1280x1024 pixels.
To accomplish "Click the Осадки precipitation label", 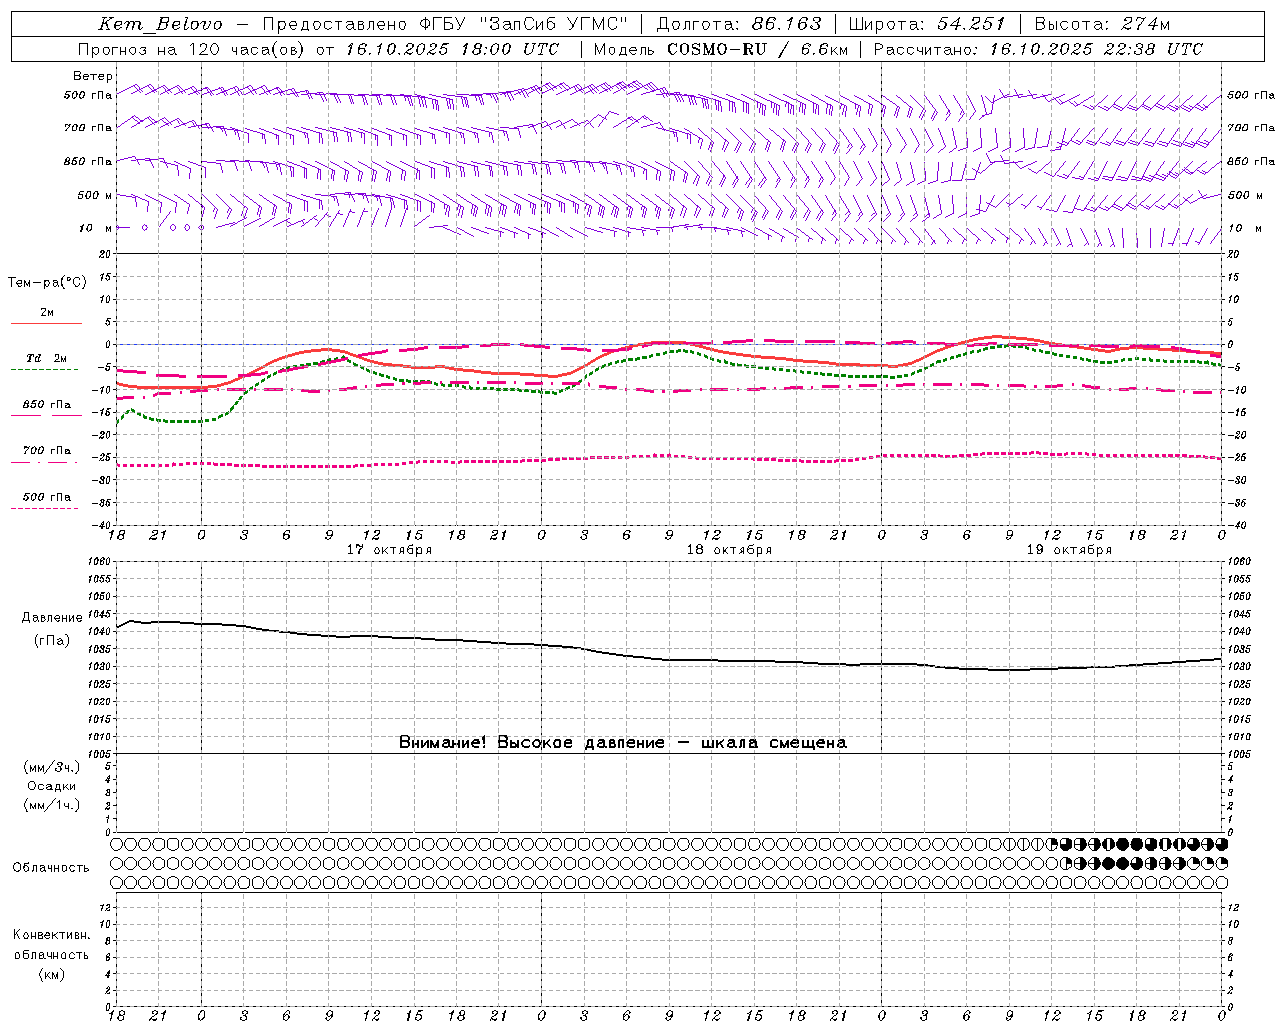I will tap(52, 786).
